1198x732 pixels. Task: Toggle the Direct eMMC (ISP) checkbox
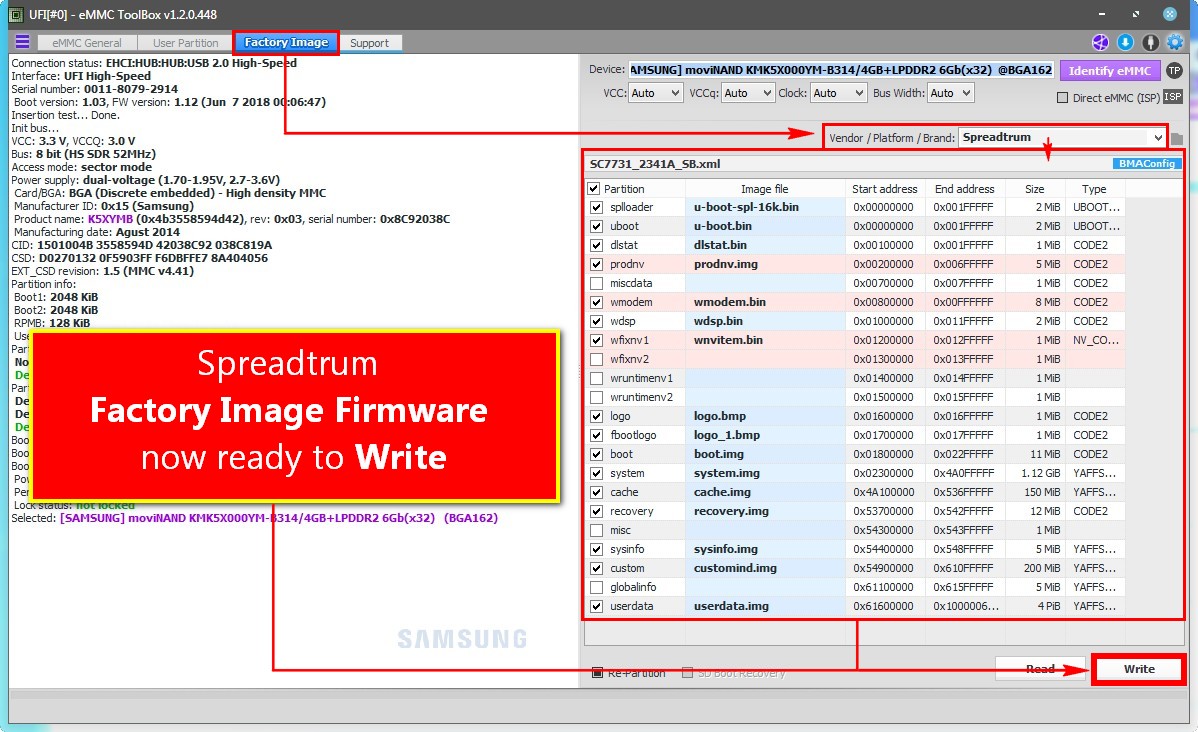(1062, 98)
